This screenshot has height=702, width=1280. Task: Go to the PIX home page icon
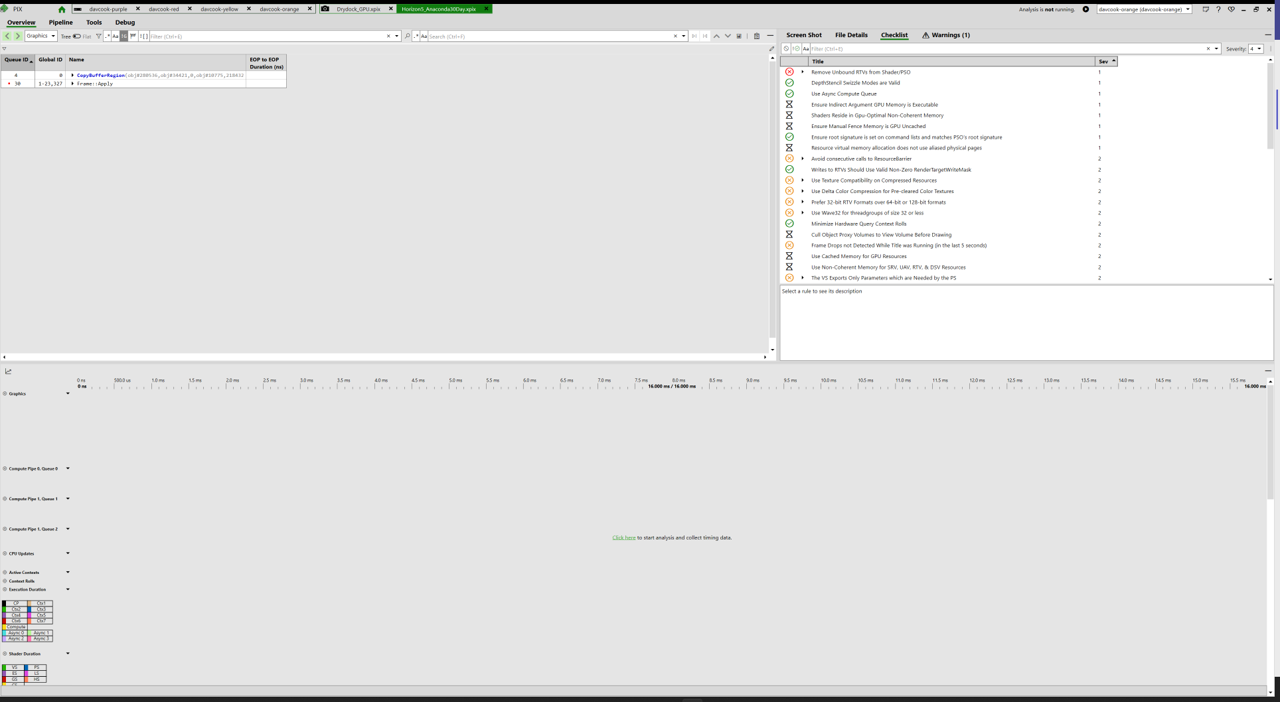click(62, 9)
